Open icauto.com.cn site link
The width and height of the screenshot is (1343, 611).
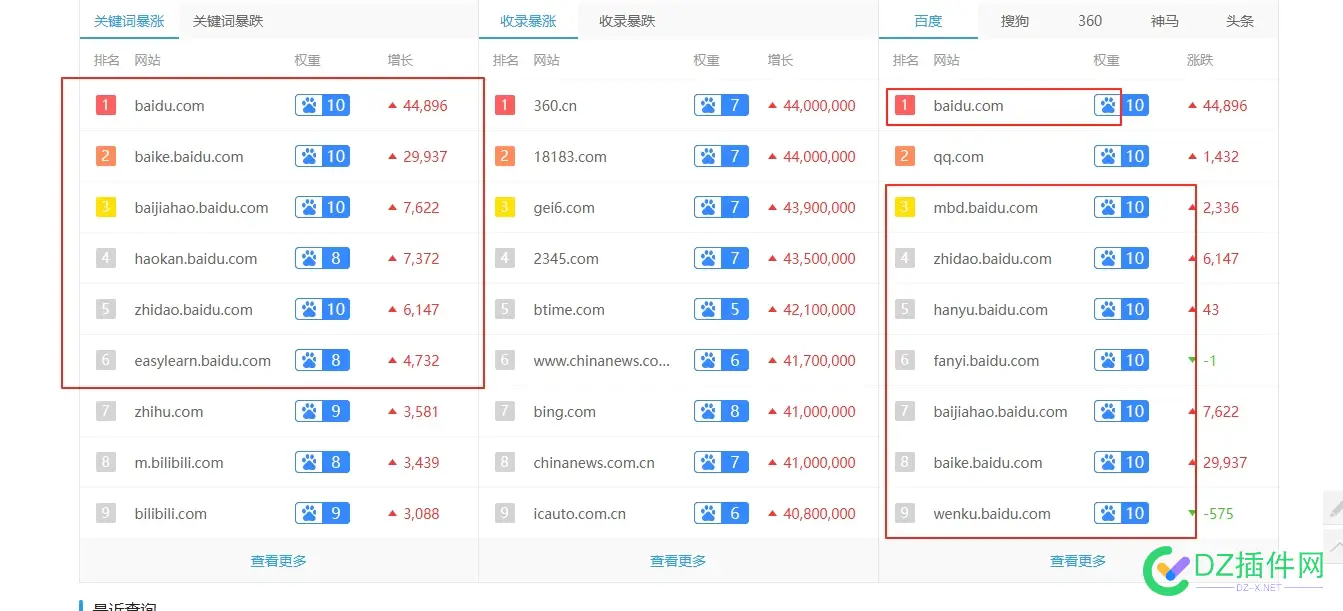pos(580,514)
